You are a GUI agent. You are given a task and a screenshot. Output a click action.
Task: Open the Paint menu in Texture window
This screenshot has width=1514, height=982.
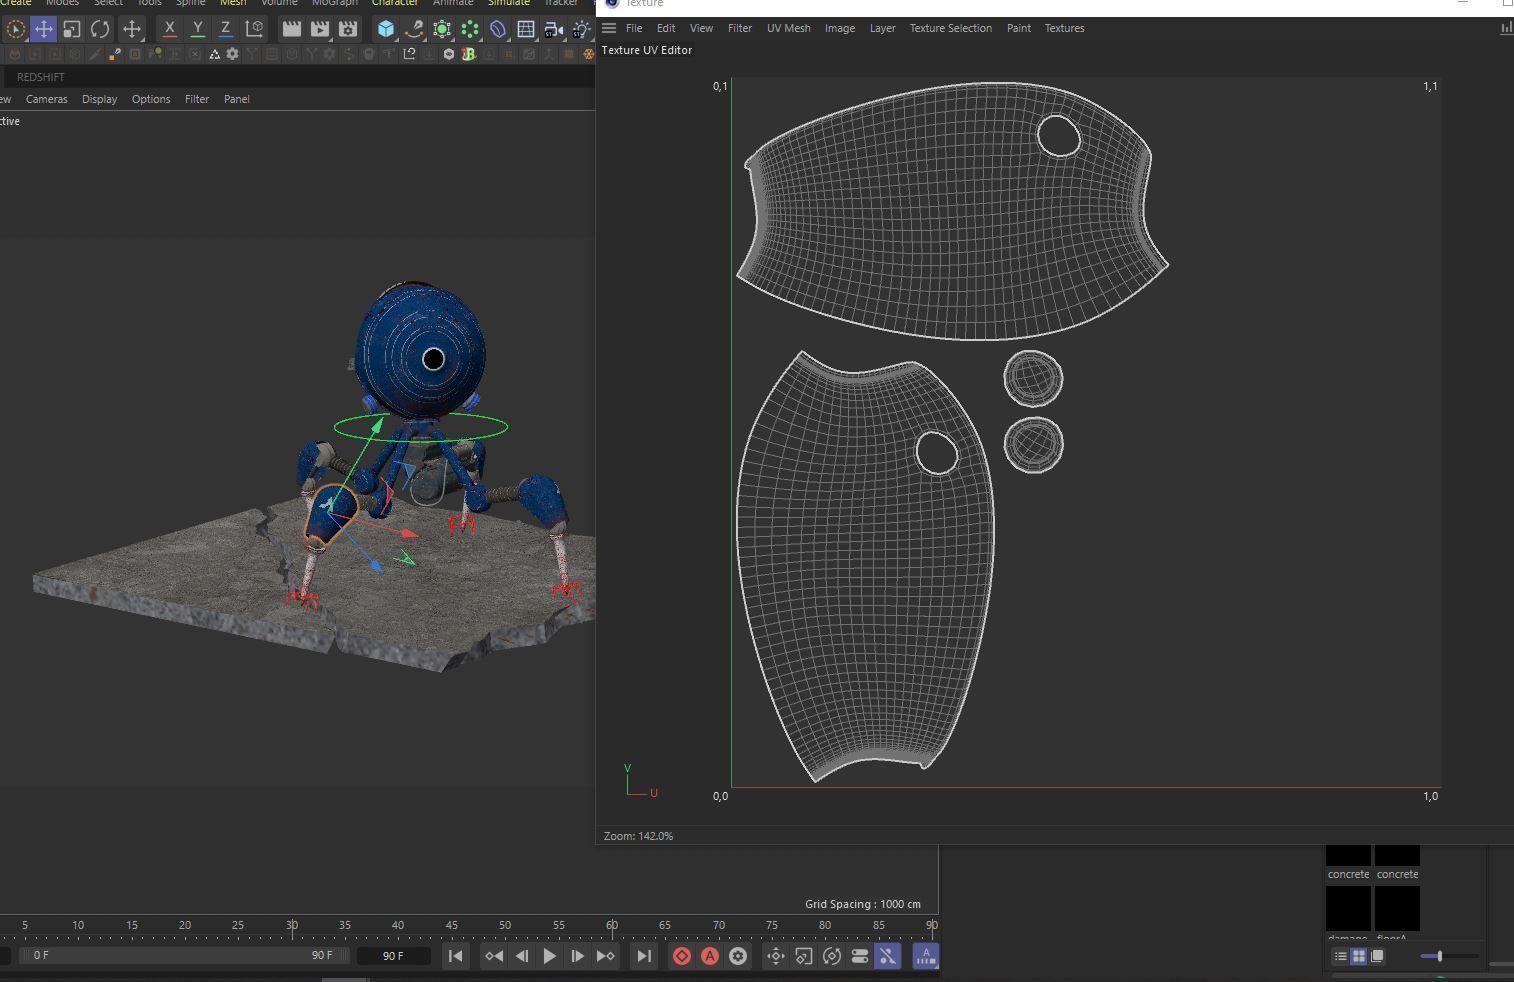point(1019,28)
